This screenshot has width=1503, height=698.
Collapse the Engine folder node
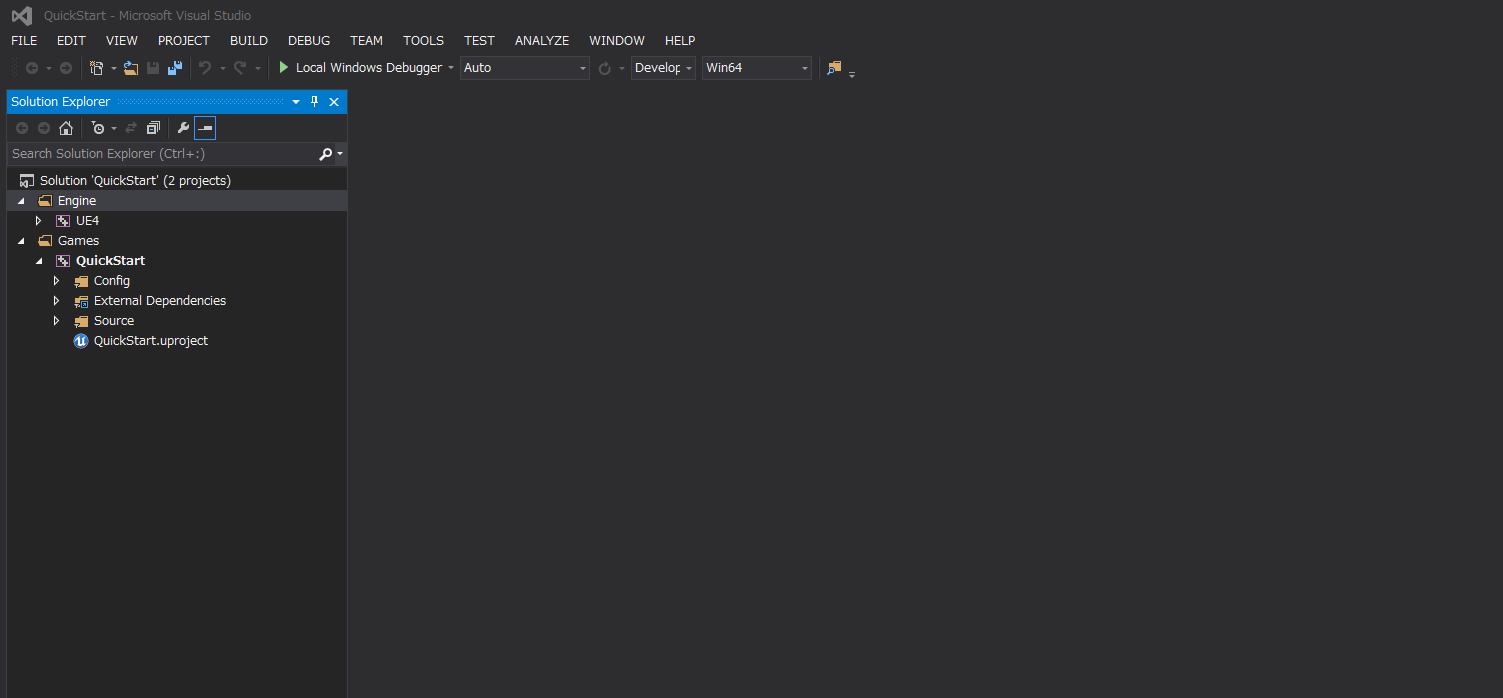pyautogui.click(x=21, y=201)
